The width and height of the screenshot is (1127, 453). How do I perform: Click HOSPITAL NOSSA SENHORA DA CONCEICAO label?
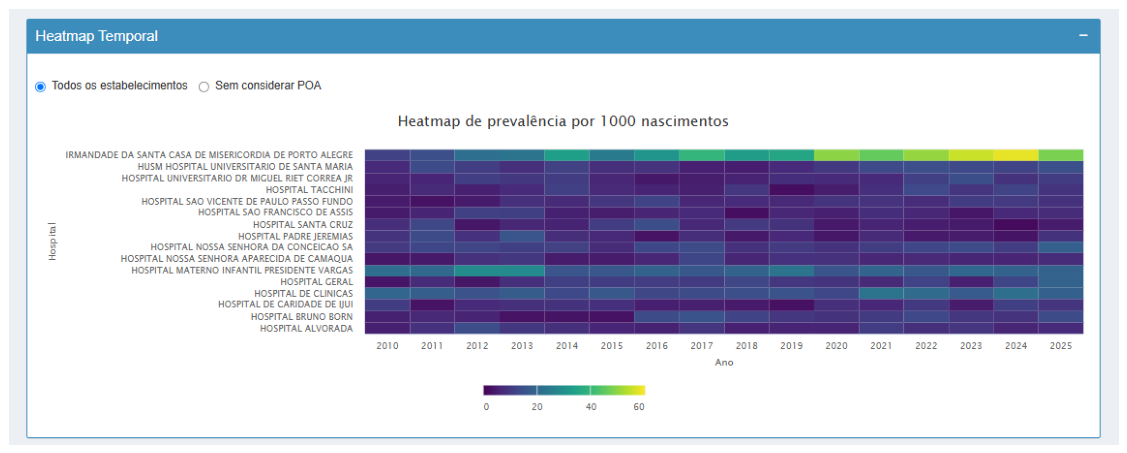(252, 247)
